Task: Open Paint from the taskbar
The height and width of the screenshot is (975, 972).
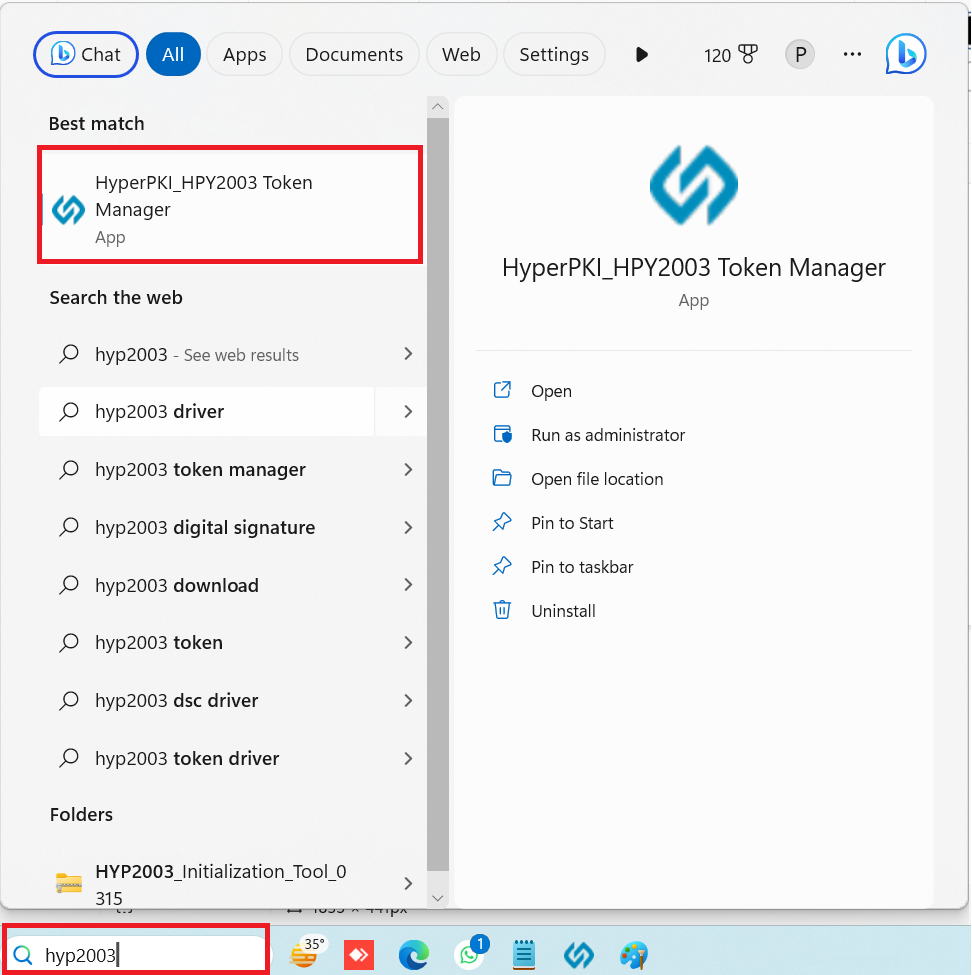Action: pyautogui.click(x=634, y=955)
